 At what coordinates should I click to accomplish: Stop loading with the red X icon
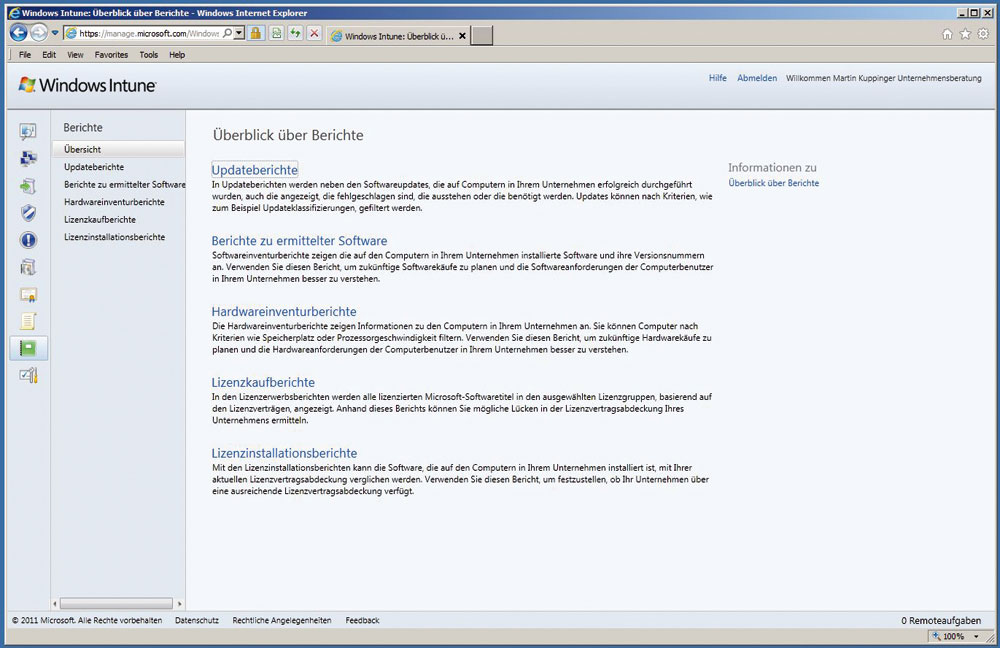[x=314, y=33]
